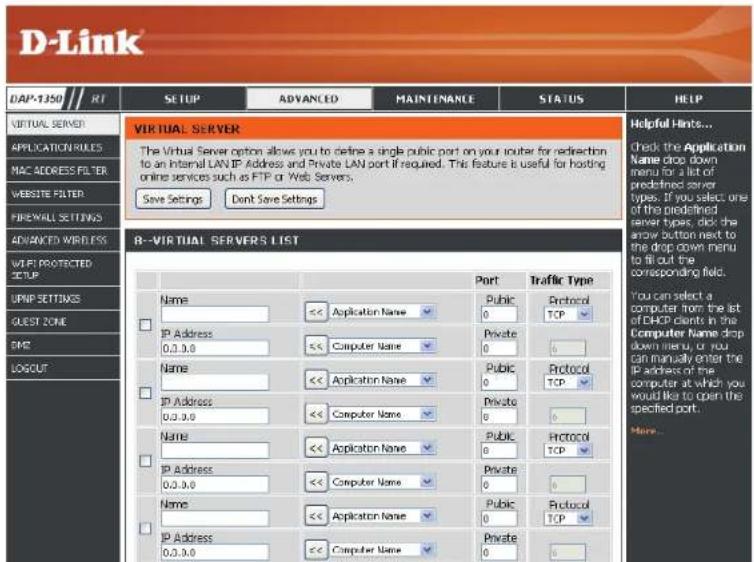Click the Dont Save Settings button
The image size is (754, 562).
click(x=275, y=199)
